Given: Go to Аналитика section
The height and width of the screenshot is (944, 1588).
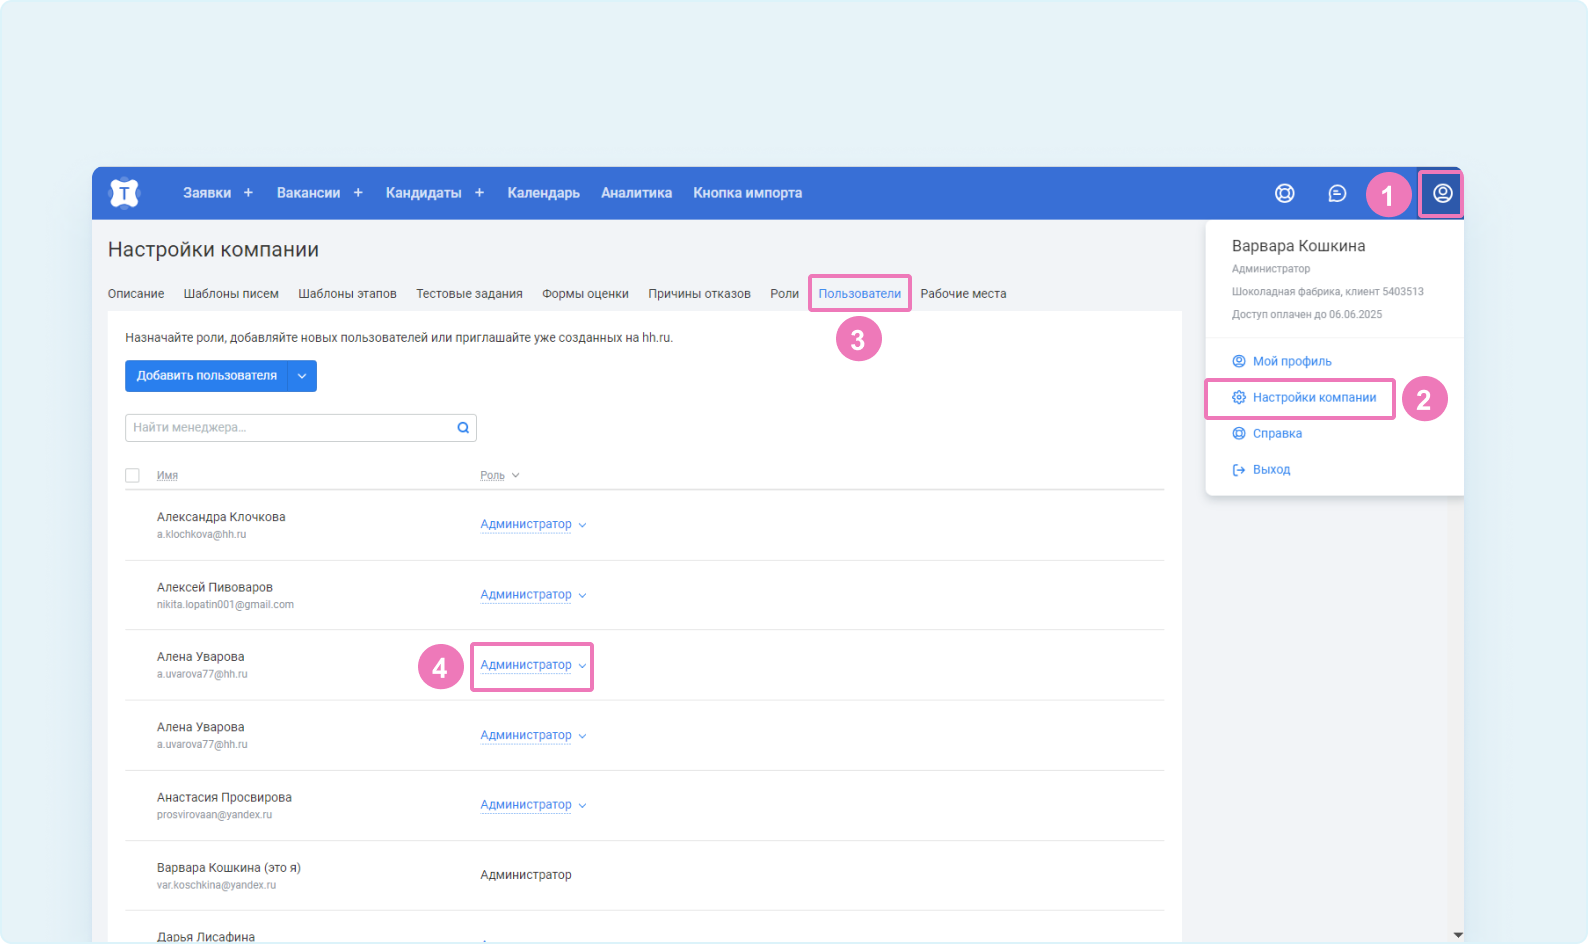Looking at the screenshot, I should 636,193.
